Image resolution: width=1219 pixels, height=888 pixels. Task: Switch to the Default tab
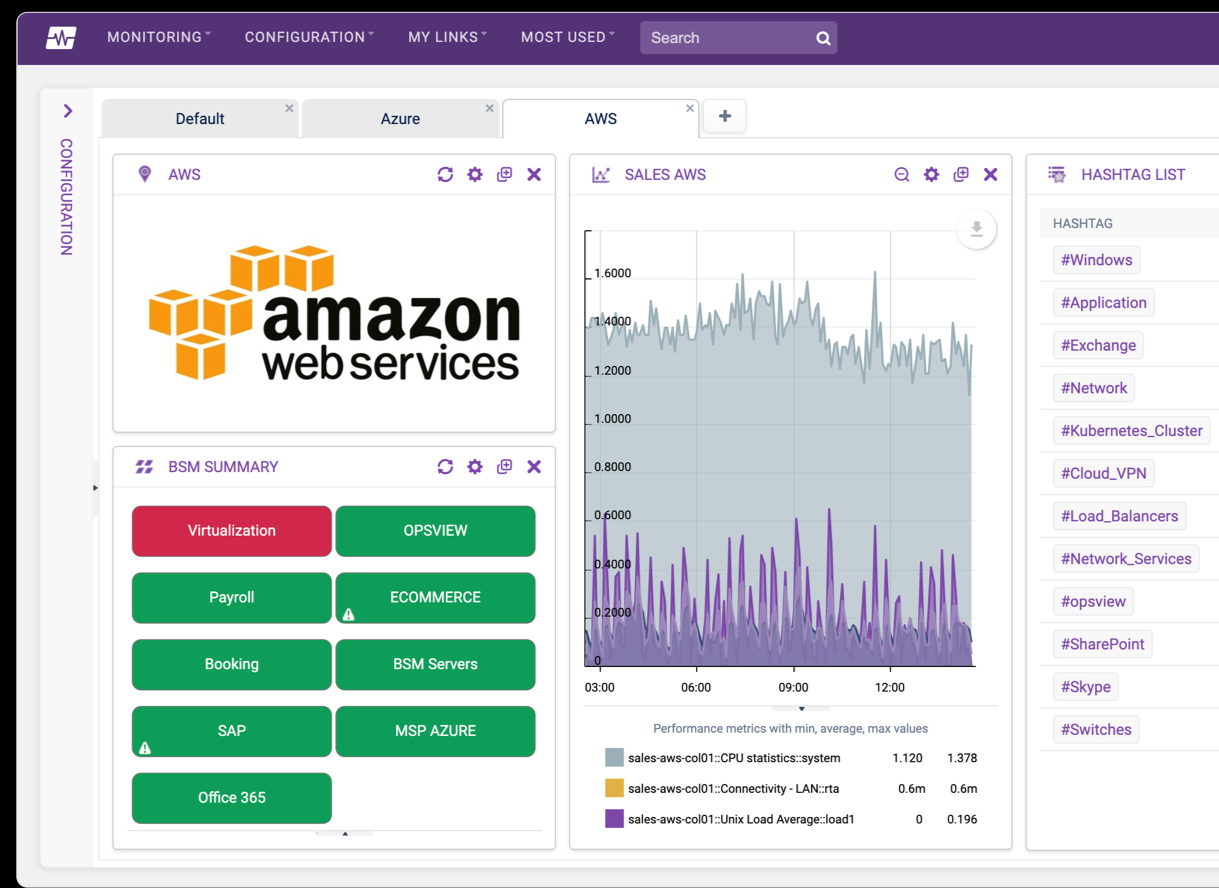[199, 118]
